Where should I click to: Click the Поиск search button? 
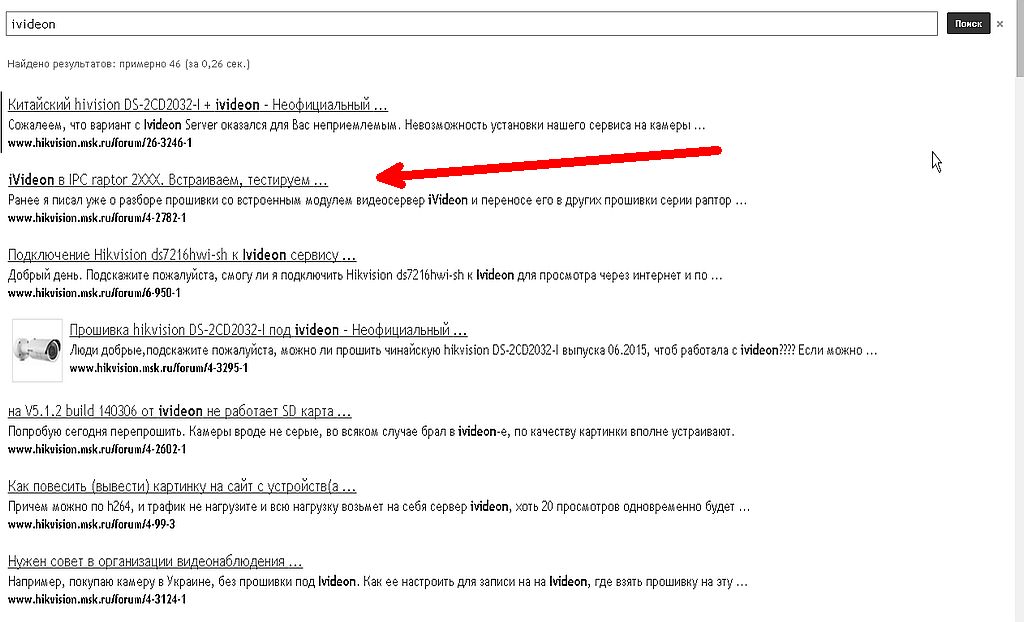click(968, 24)
